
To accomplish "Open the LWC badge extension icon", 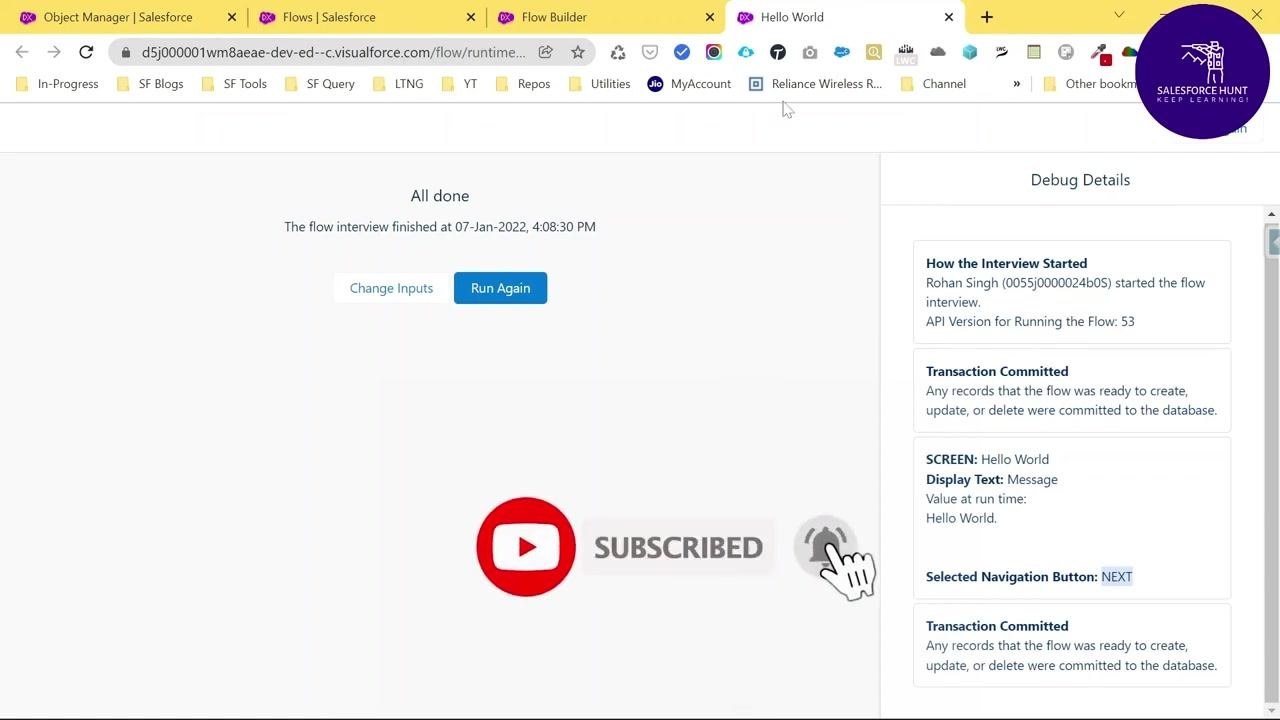I will (x=906, y=53).
